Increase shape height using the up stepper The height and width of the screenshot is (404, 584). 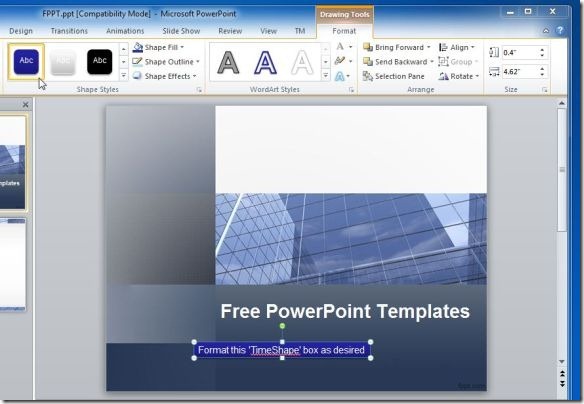(x=542, y=50)
